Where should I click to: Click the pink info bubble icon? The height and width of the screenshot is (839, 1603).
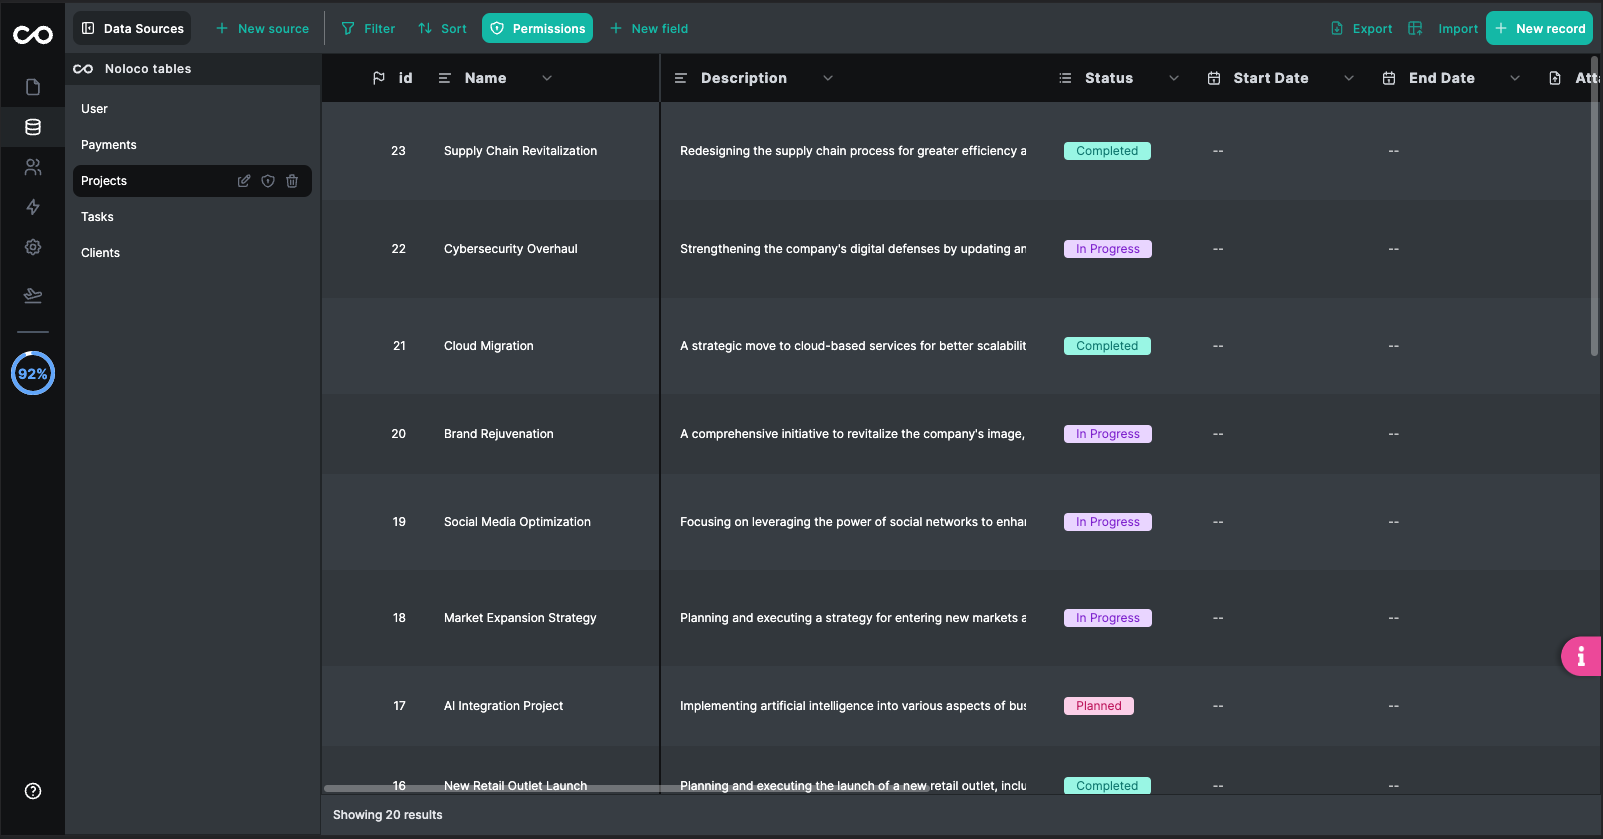(x=1580, y=656)
